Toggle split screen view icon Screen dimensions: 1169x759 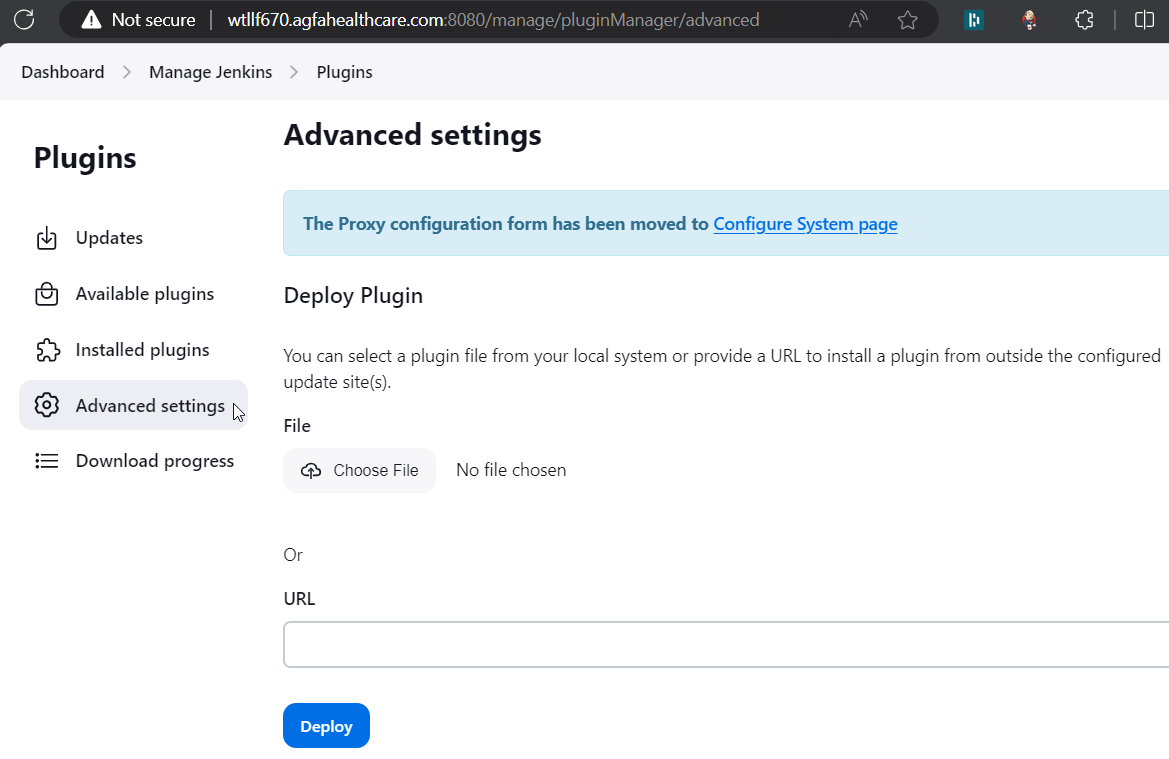pos(1144,19)
